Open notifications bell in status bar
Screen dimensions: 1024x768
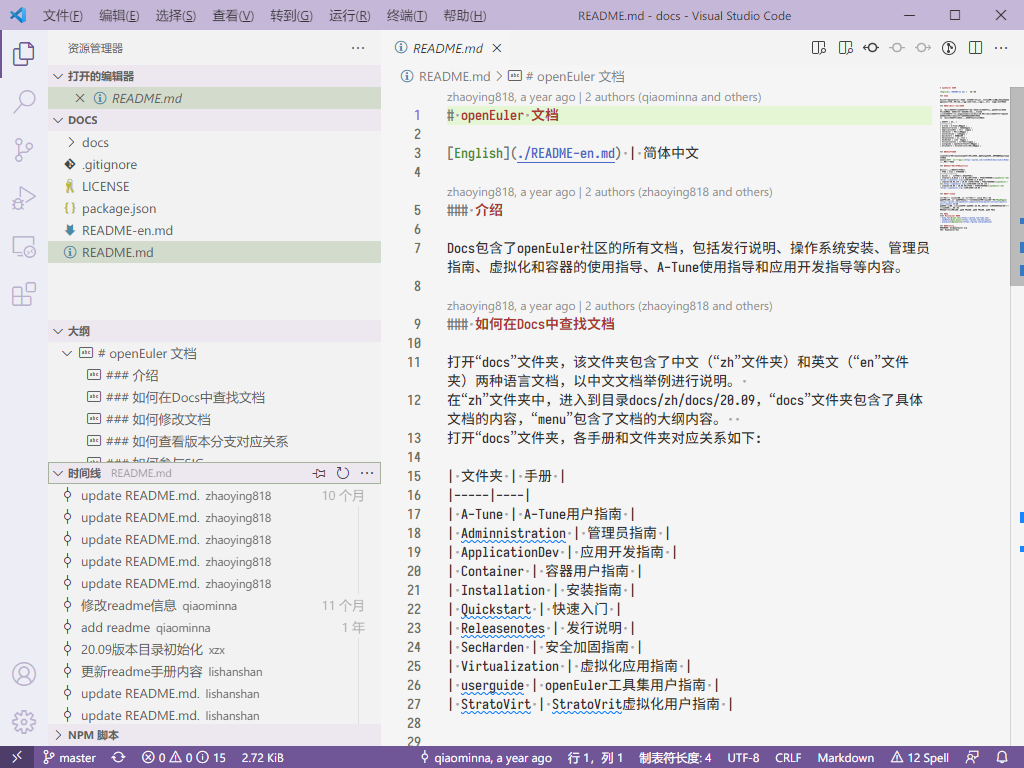pyautogui.click(x=1001, y=758)
